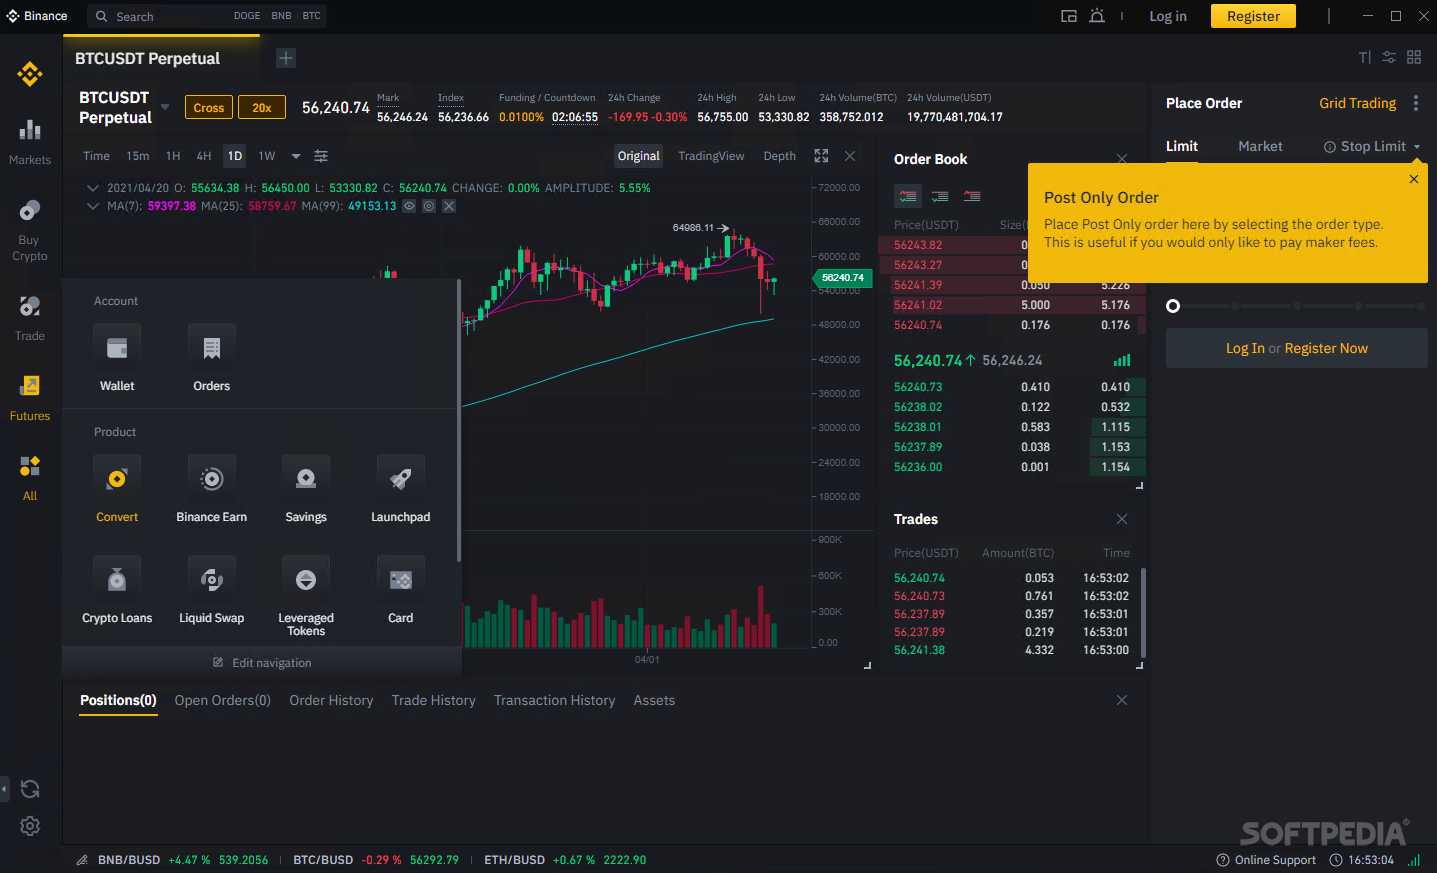The height and width of the screenshot is (873, 1437).
Task: Switch chart to Depth view
Action: pyautogui.click(x=780, y=156)
